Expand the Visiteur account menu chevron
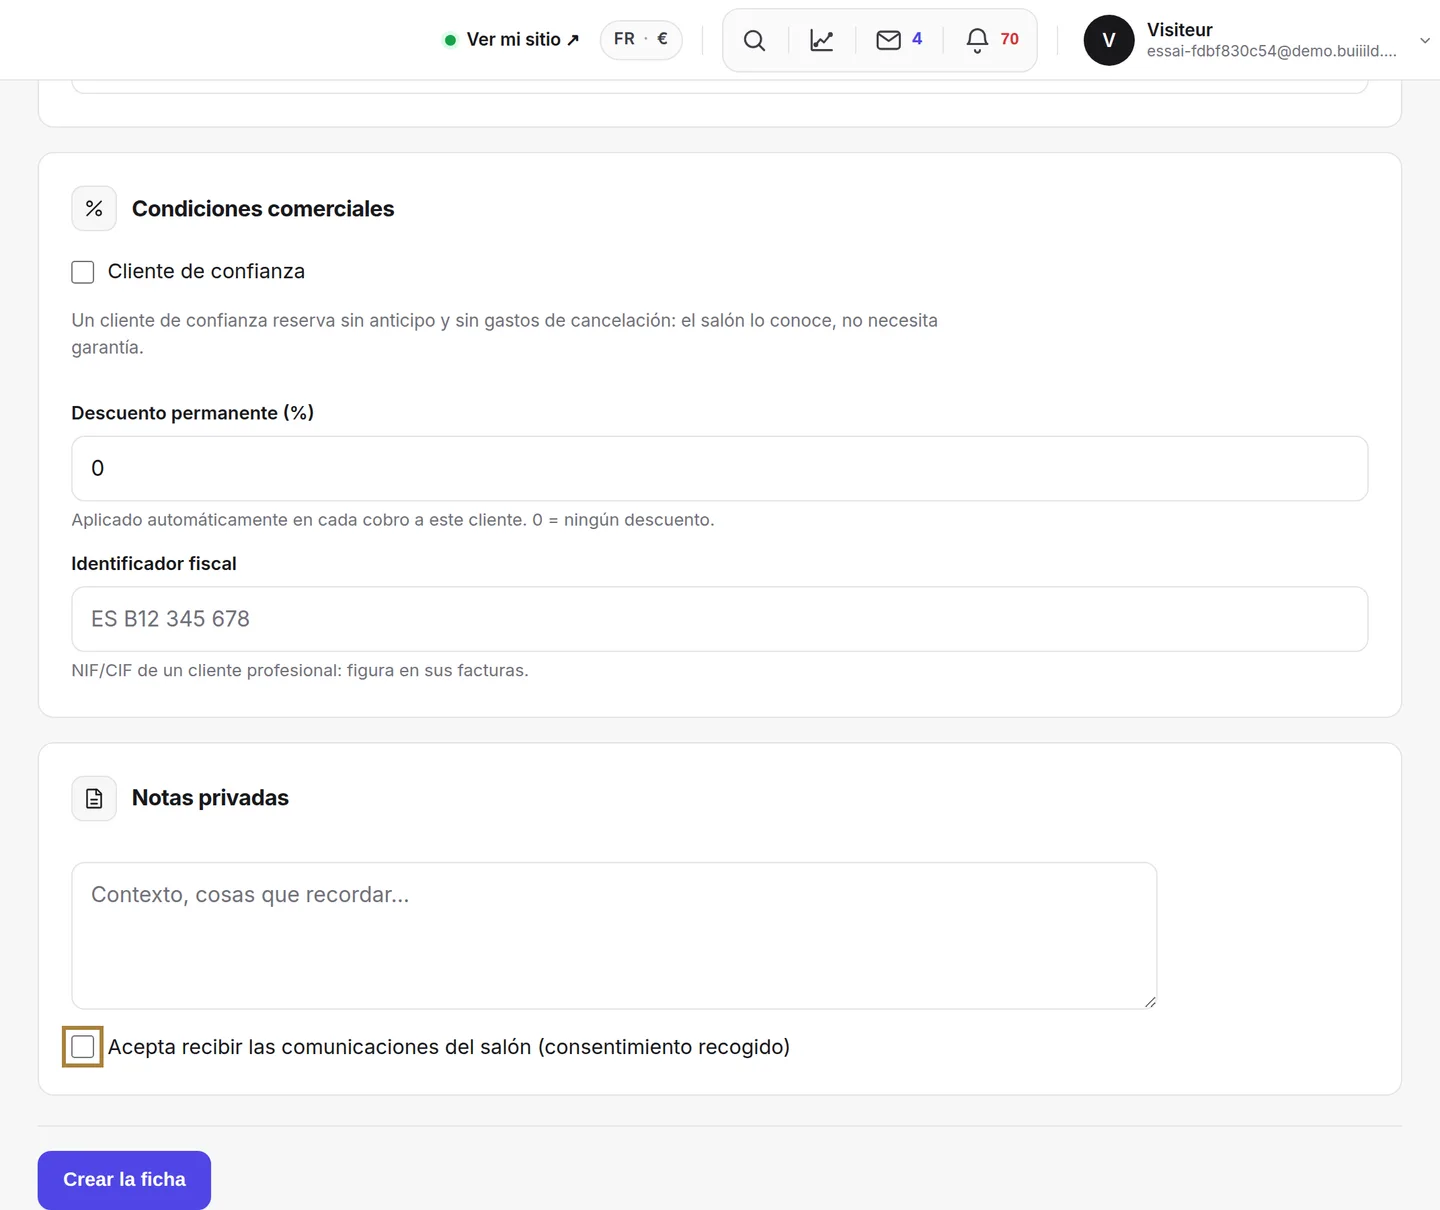The width and height of the screenshot is (1440, 1210). 1425,40
